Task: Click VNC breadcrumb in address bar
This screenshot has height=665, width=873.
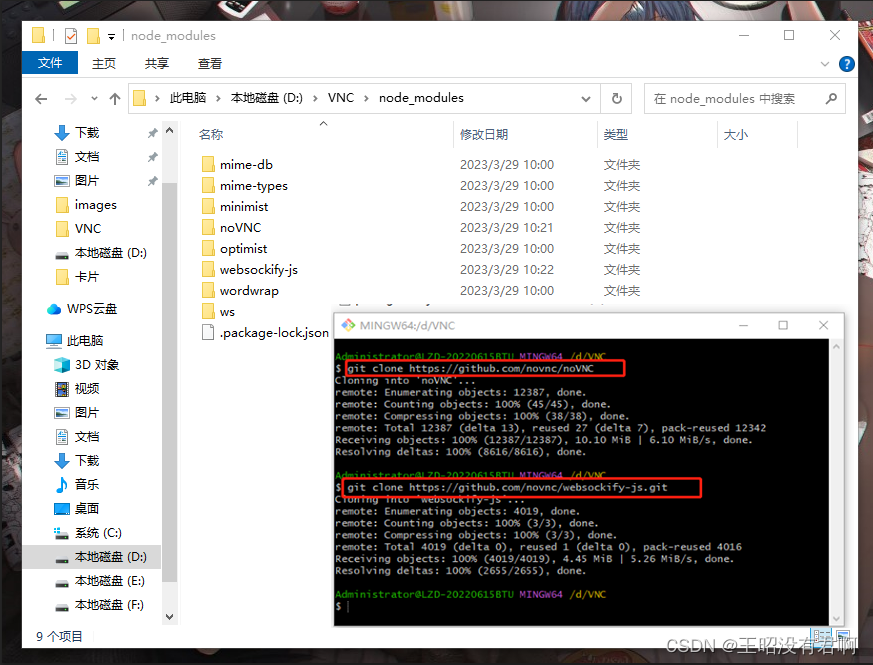Action: tap(341, 98)
